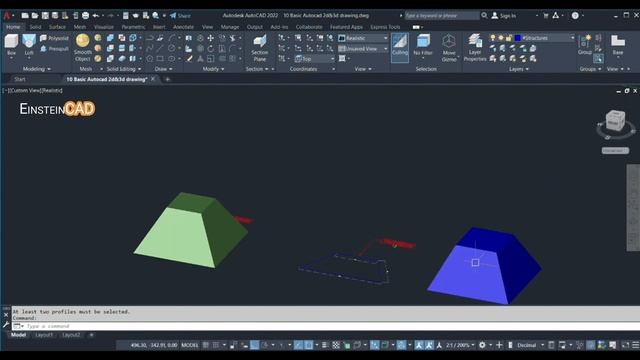Image resolution: width=640 pixels, height=360 pixels.
Task: Click Sign In
Action: (x=504, y=16)
